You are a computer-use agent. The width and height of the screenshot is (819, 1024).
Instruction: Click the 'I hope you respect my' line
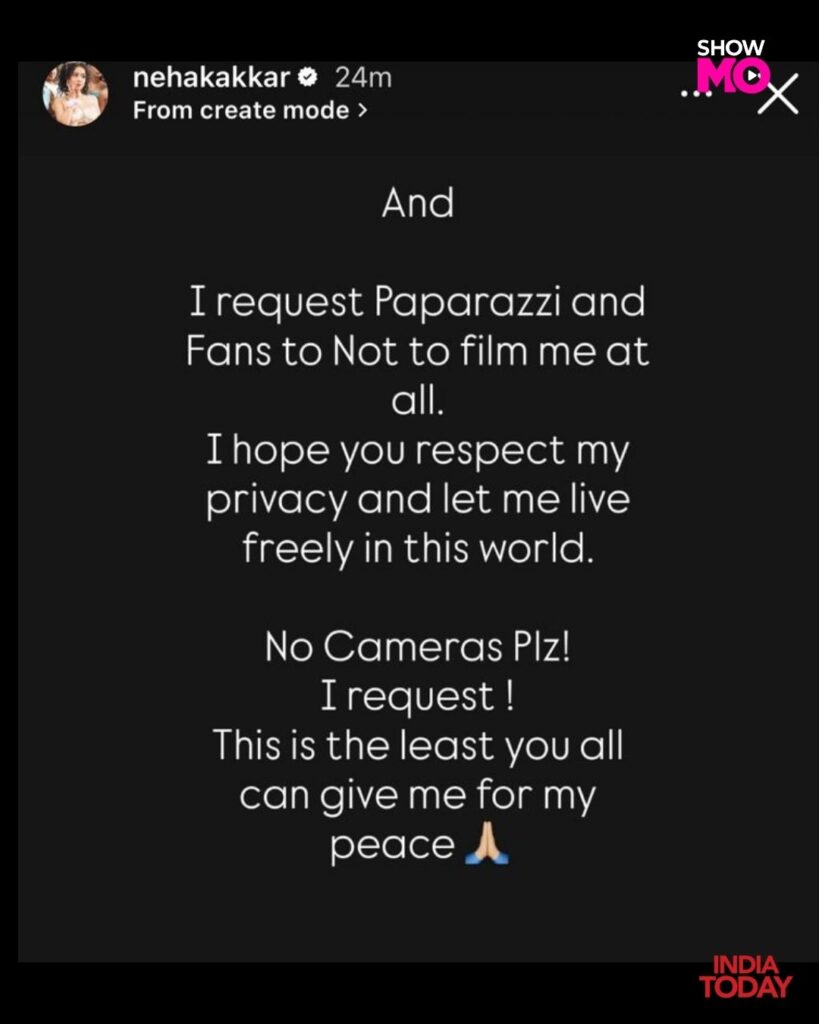pyautogui.click(x=418, y=452)
